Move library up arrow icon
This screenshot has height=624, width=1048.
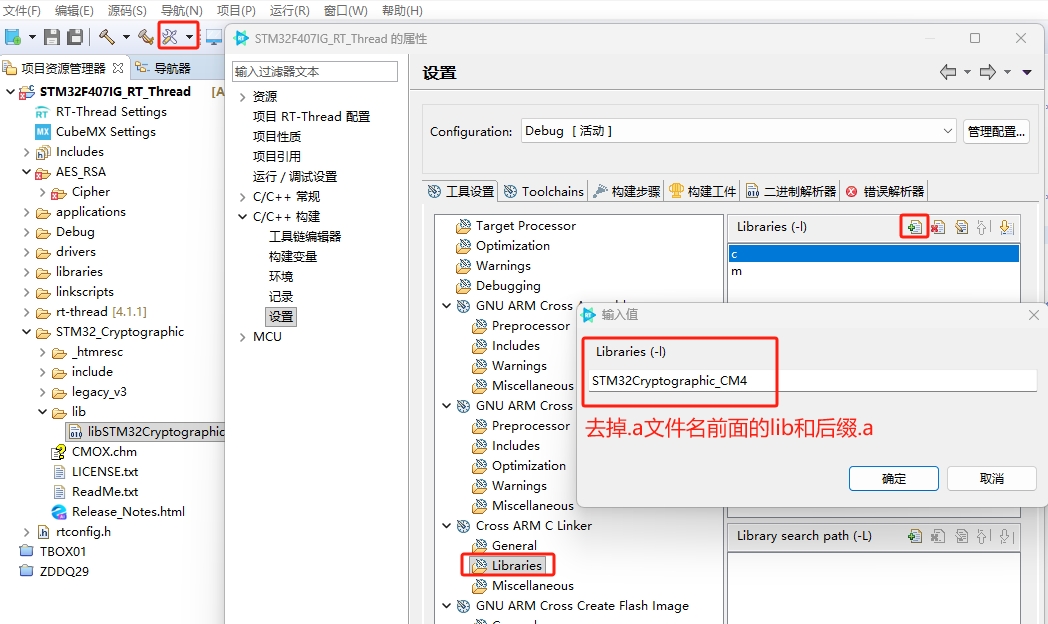coord(982,227)
